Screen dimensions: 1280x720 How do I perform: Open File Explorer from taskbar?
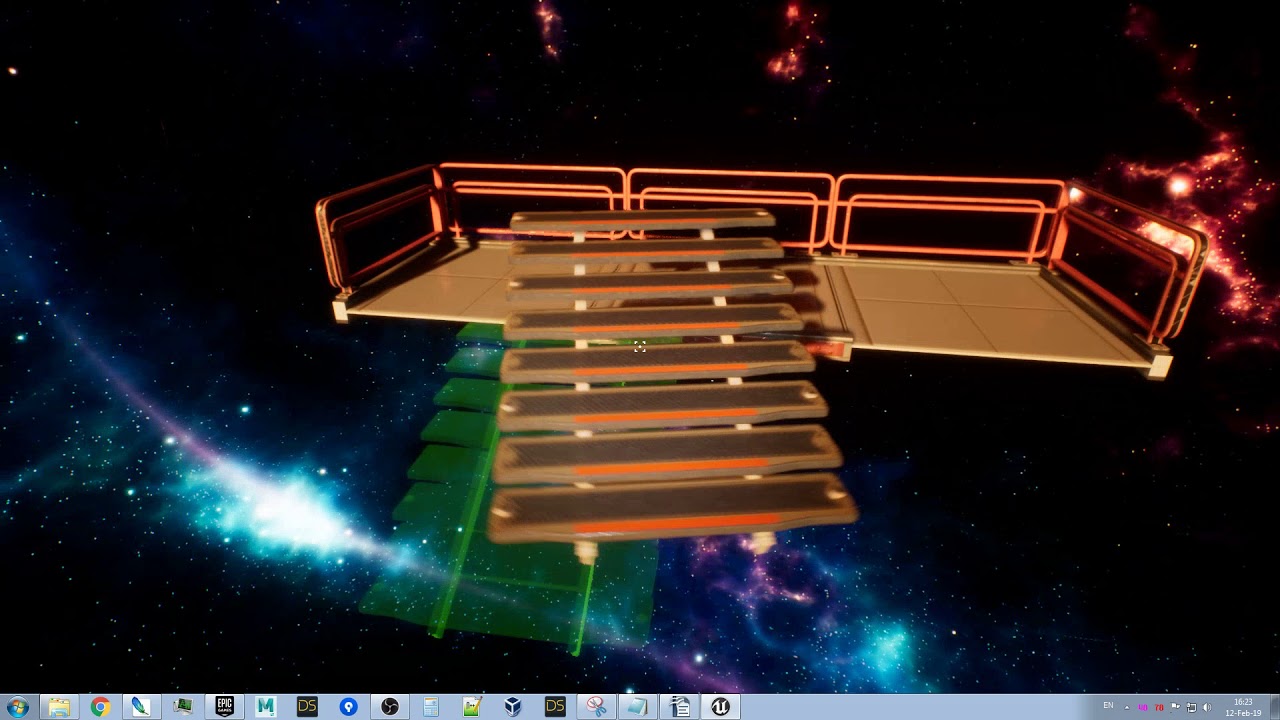click(x=59, y=707)
